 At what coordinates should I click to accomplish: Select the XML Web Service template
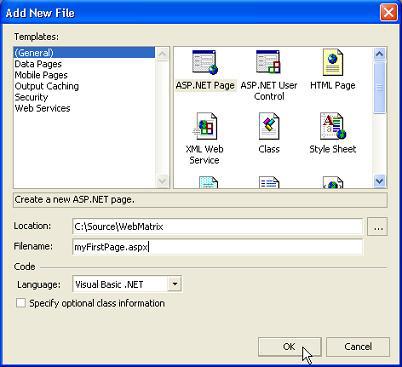[204, 126]
